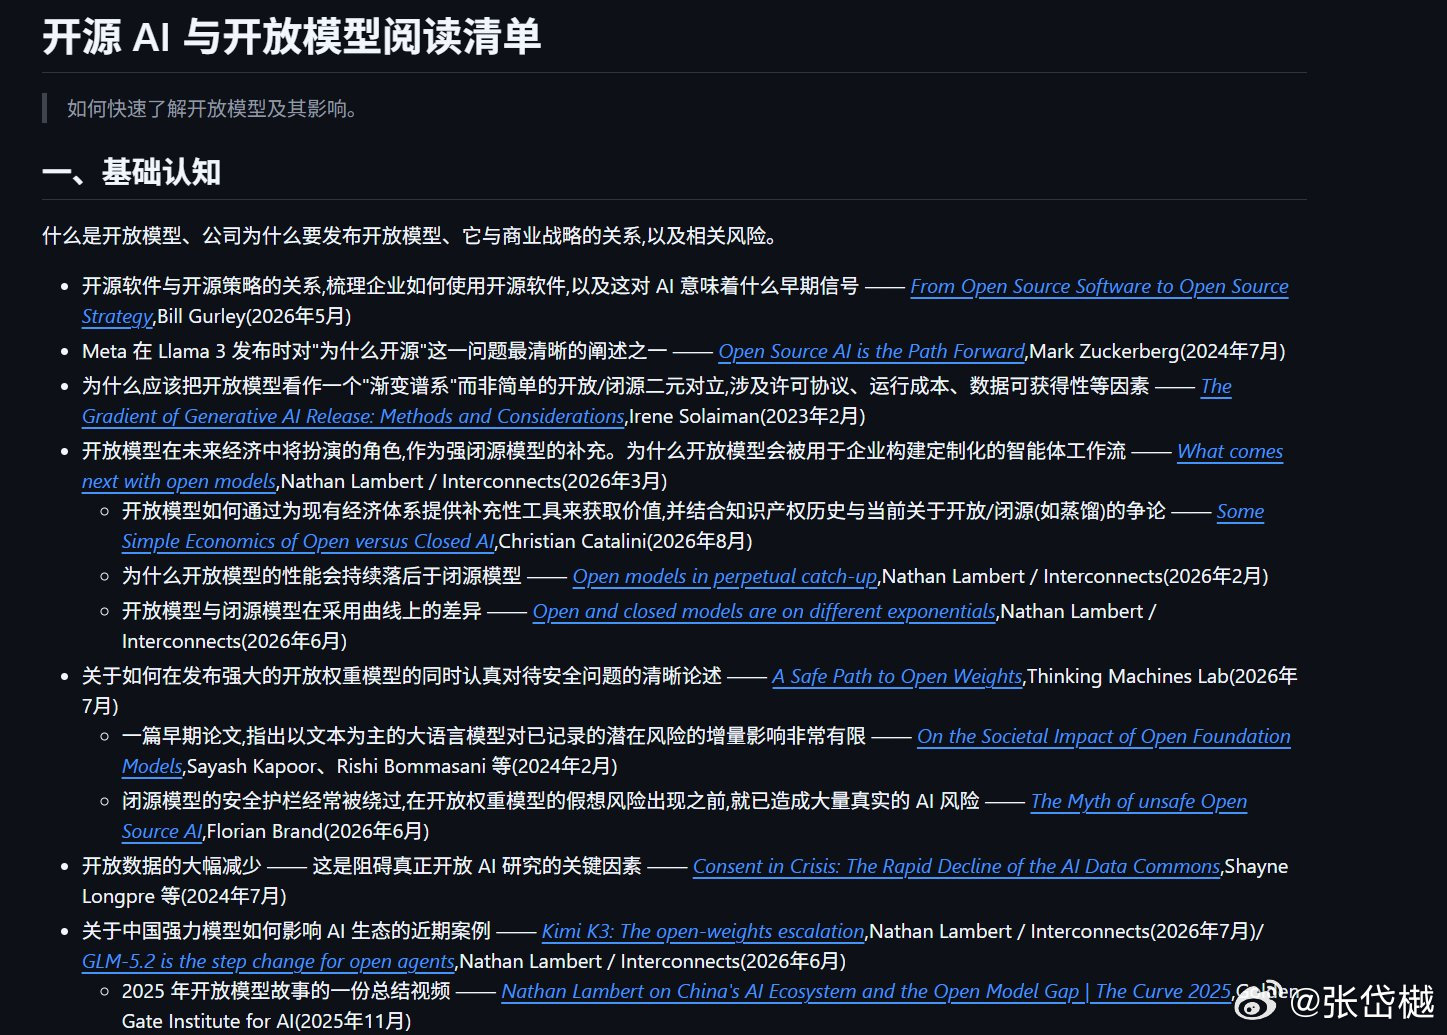This screenshot has height=1035, width=1447.
Task: Click the description beginning "Meta 在 Llama 3 发布时"
Action: tap(375, 351)
